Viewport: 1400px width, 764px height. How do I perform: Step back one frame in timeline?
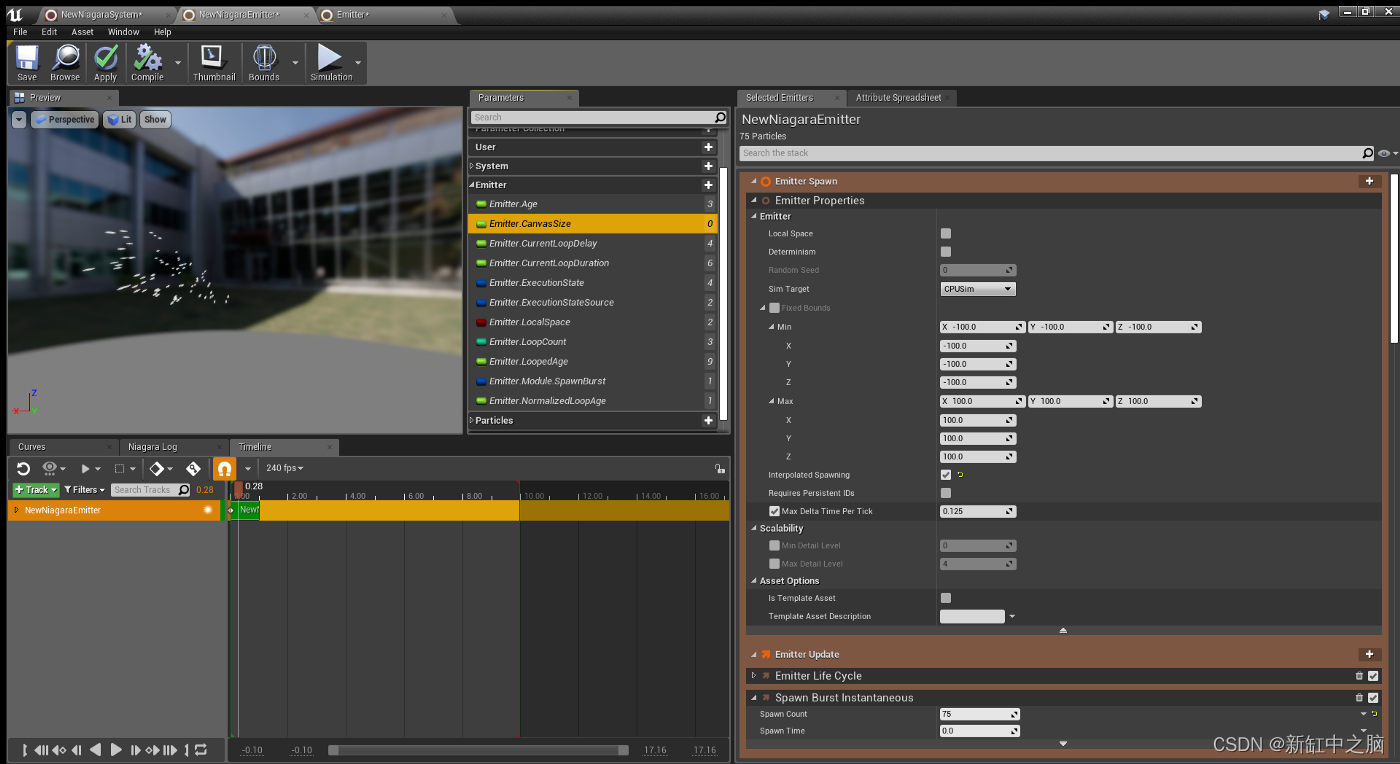(x=76, y=750)
